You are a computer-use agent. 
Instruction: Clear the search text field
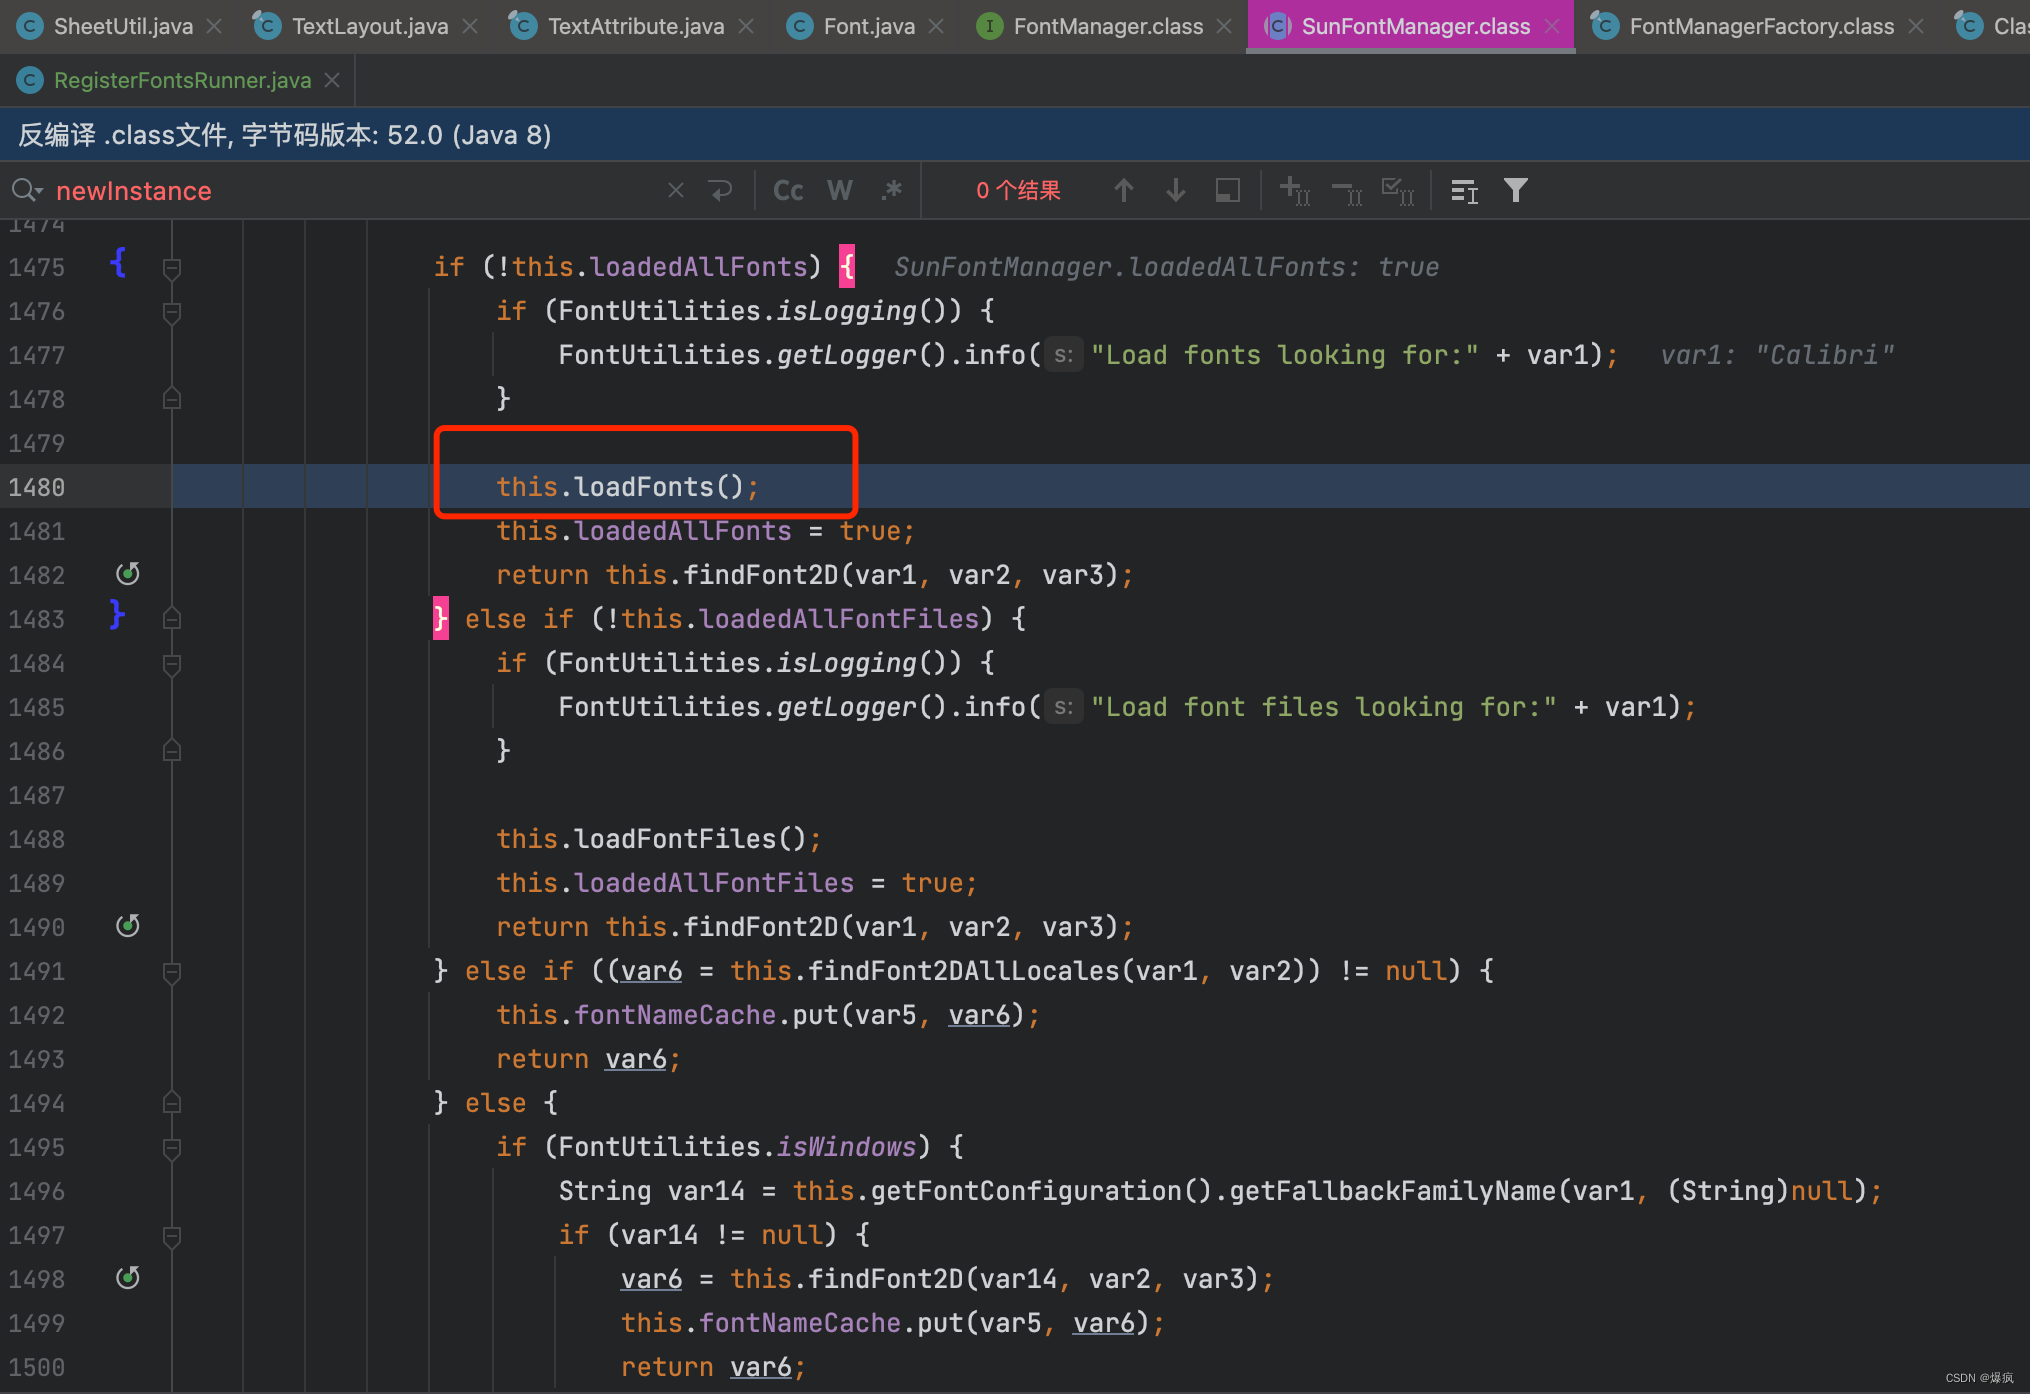(676, 191)
